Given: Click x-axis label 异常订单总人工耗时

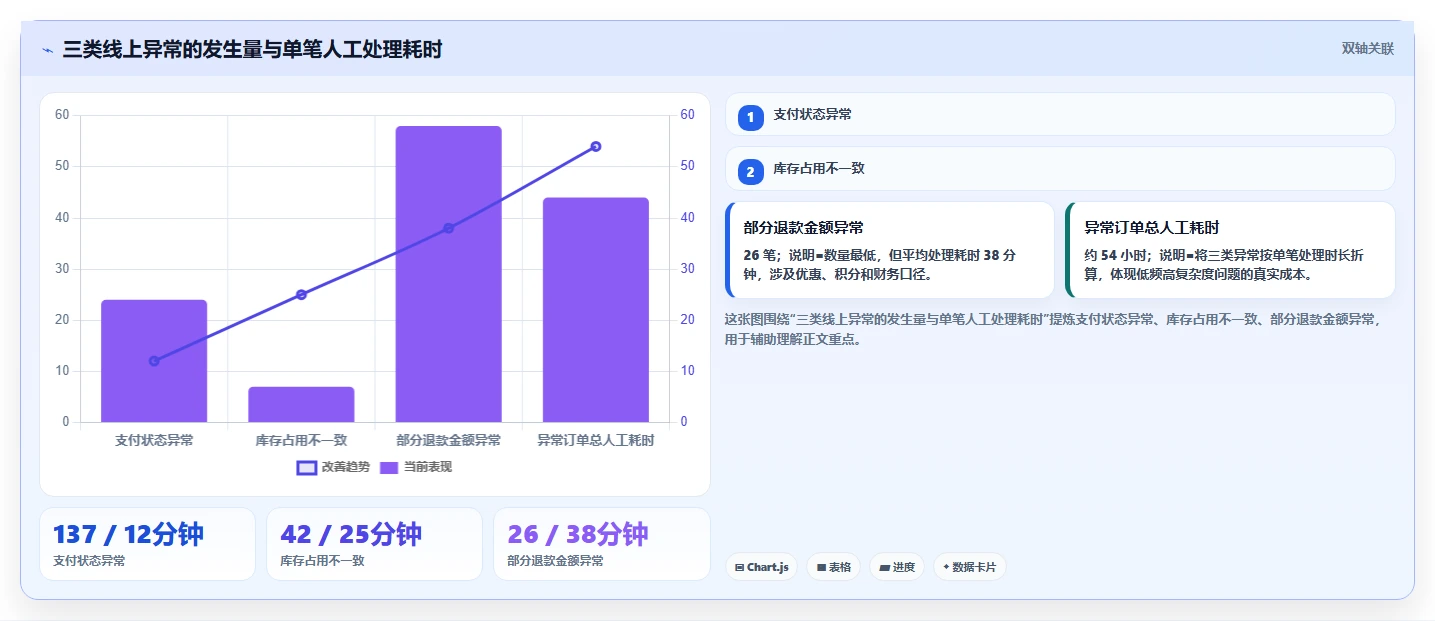Looking at the screenshot, I should pyautogui.click(x=596, y=440).
